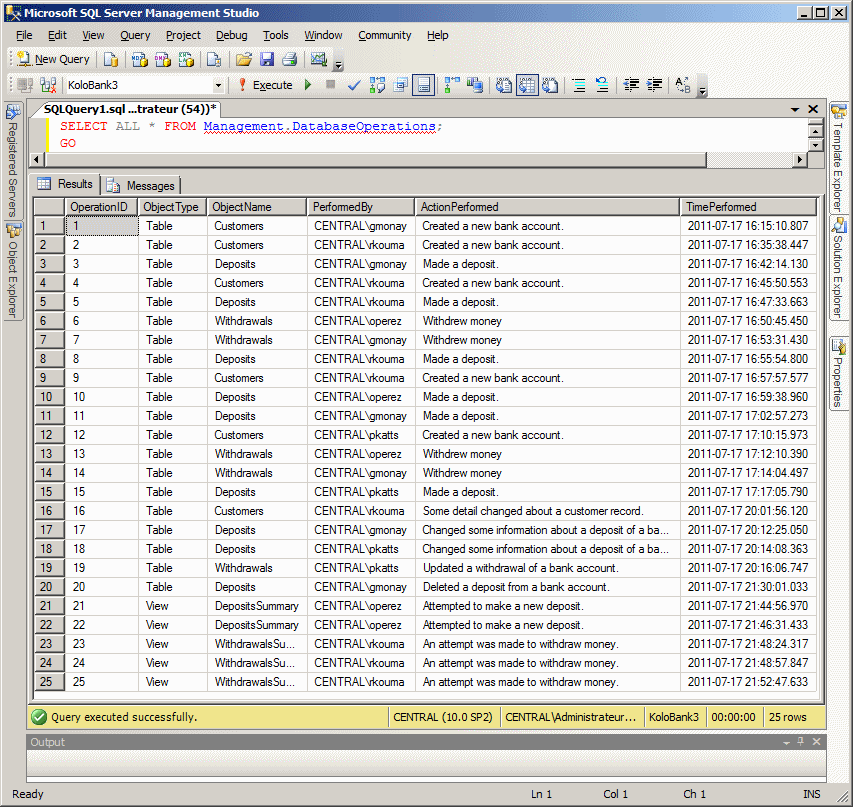
Task: Click the Change Connection icon
Action: coord(48,85)
